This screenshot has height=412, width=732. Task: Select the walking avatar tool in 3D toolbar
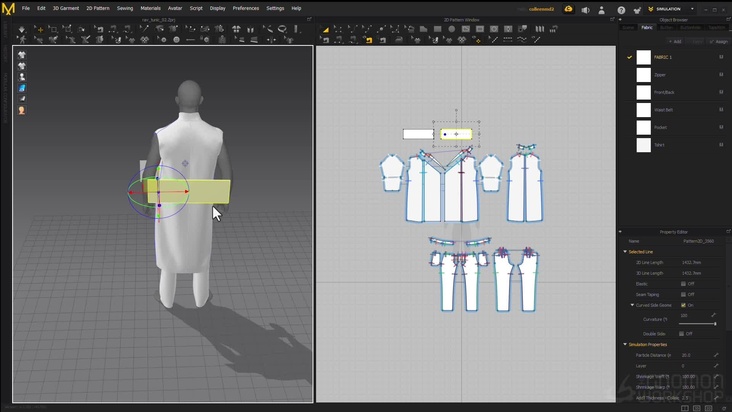coord(22,40)
